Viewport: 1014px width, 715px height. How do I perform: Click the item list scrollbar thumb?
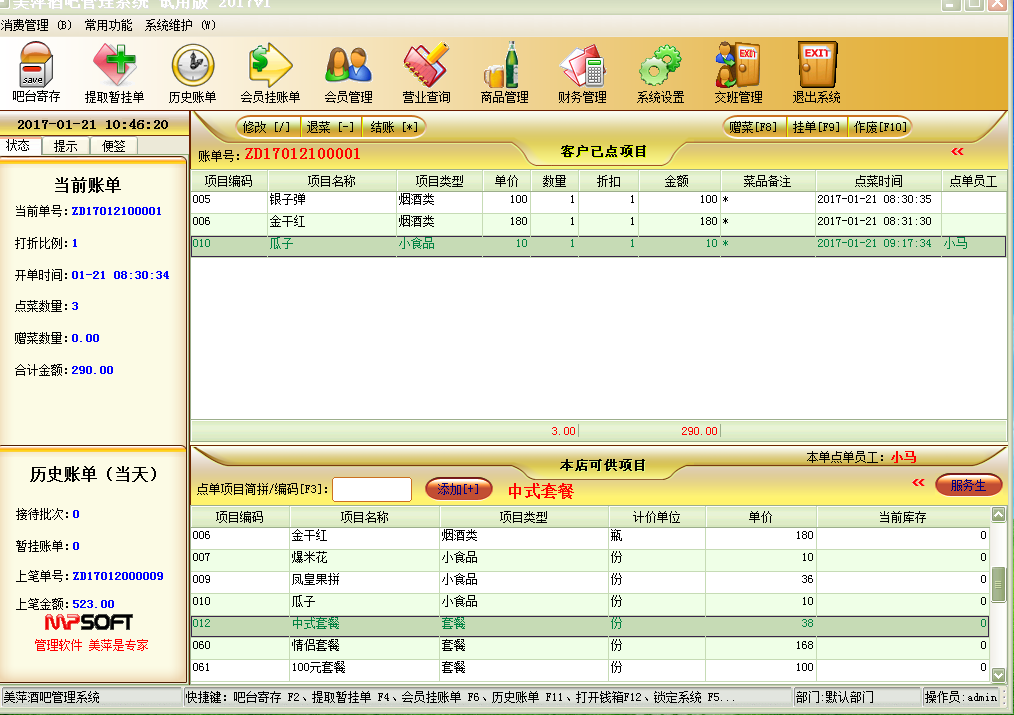(x=998, y=584)
